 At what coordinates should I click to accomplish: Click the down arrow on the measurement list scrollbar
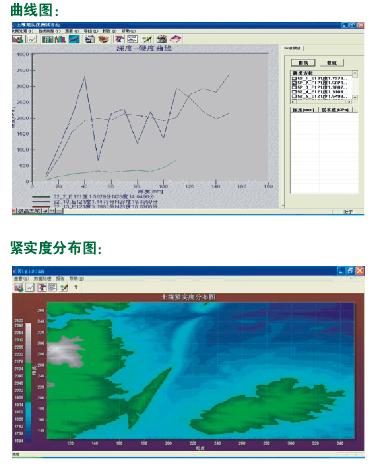click(355, 98)
